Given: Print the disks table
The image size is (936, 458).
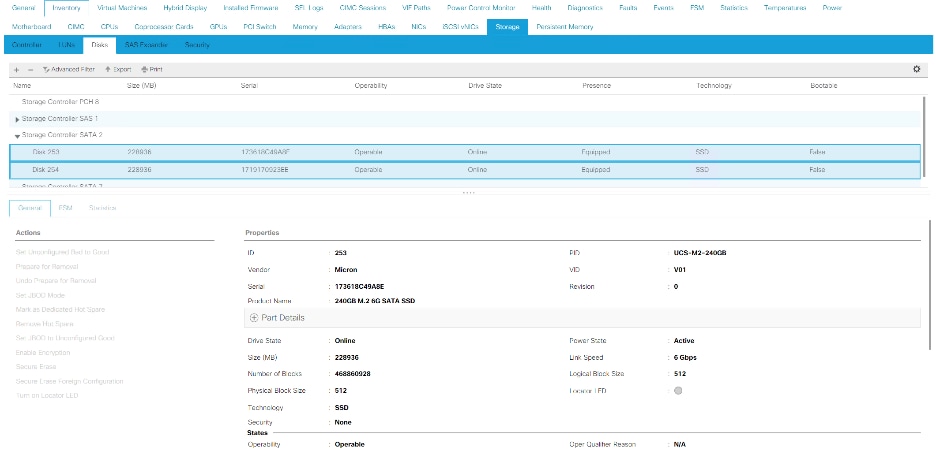Looking at the screenshot, I should click(x=152, y=70).
